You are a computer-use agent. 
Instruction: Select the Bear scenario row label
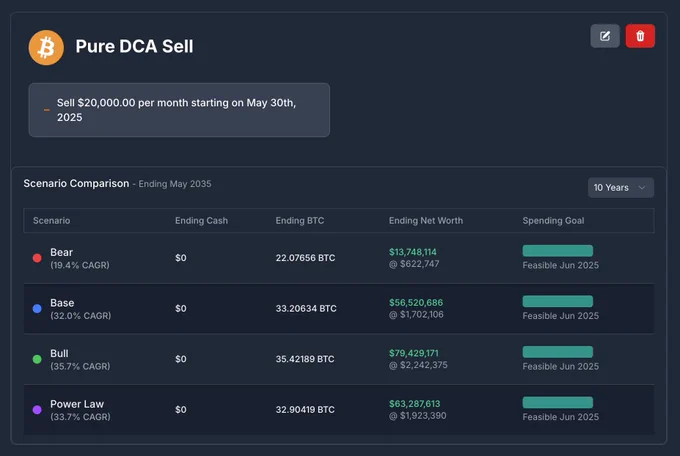tap(61, 252)
